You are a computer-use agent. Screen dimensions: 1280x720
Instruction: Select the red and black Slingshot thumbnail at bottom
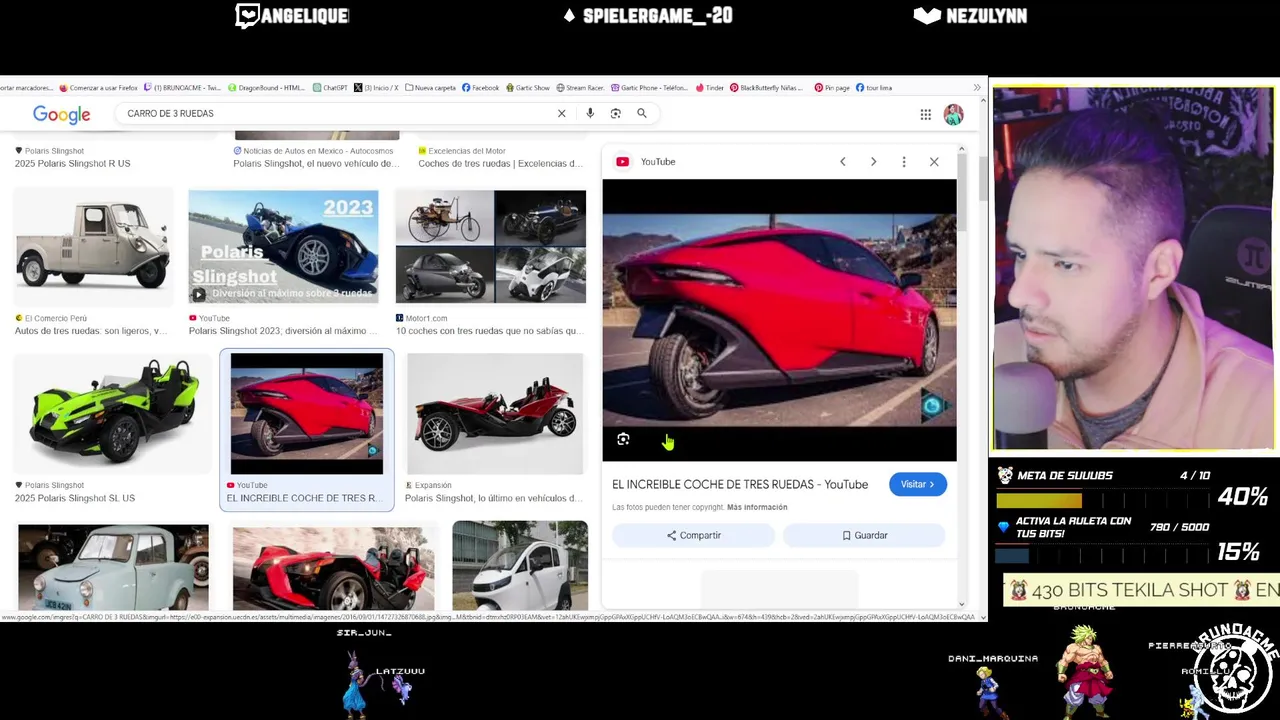tap(333, 566)
